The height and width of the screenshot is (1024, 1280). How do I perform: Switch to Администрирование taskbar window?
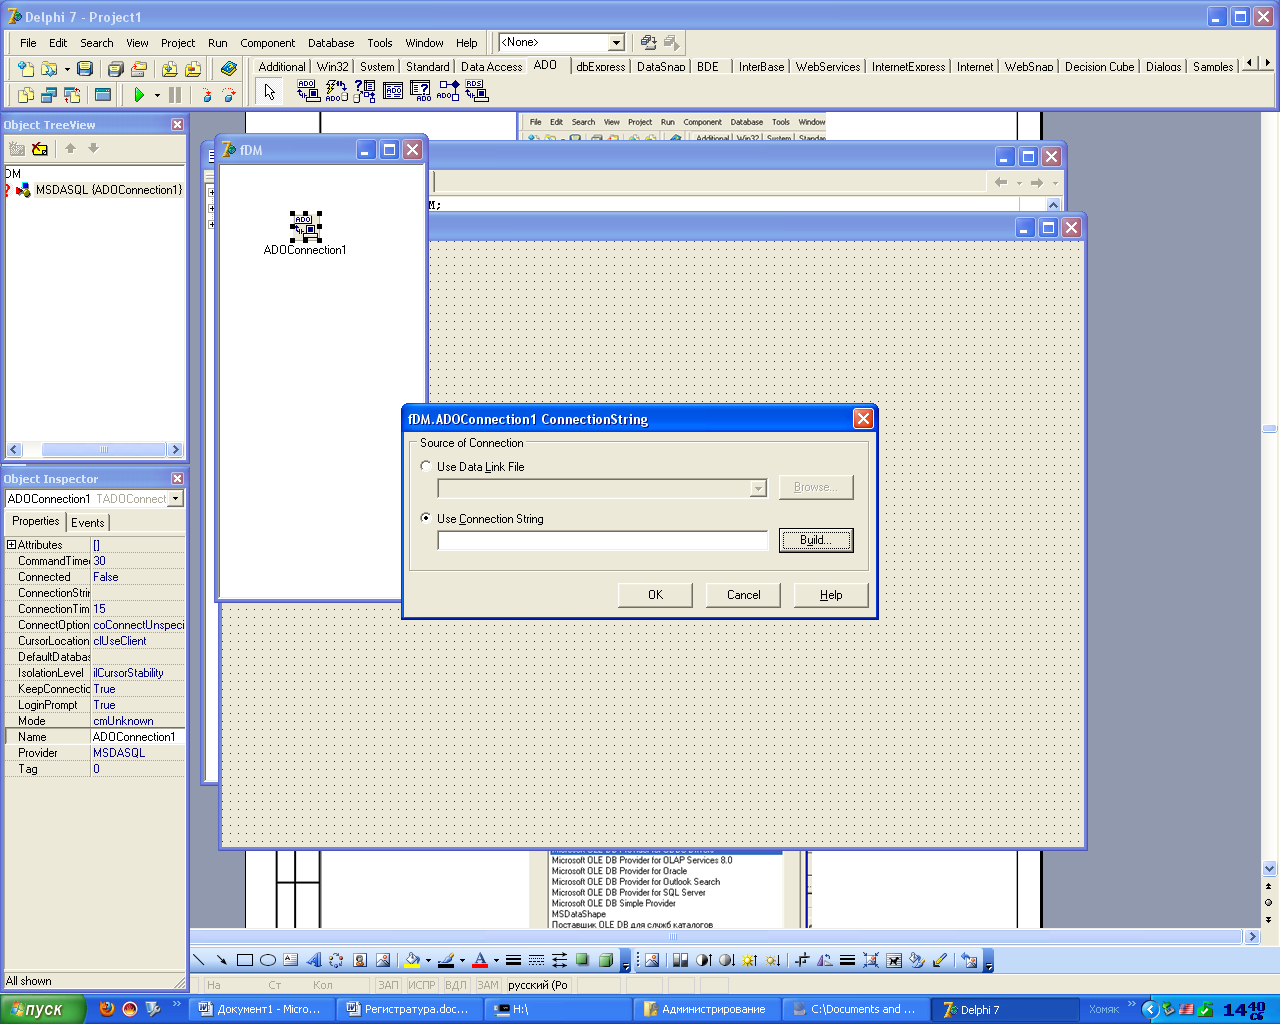click(706, 1009)
